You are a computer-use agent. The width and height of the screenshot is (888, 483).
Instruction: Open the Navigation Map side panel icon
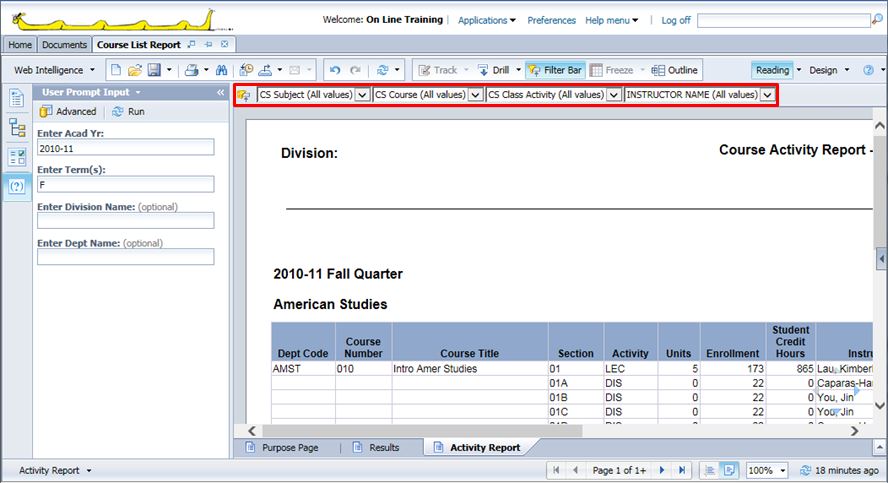[17, 128]
